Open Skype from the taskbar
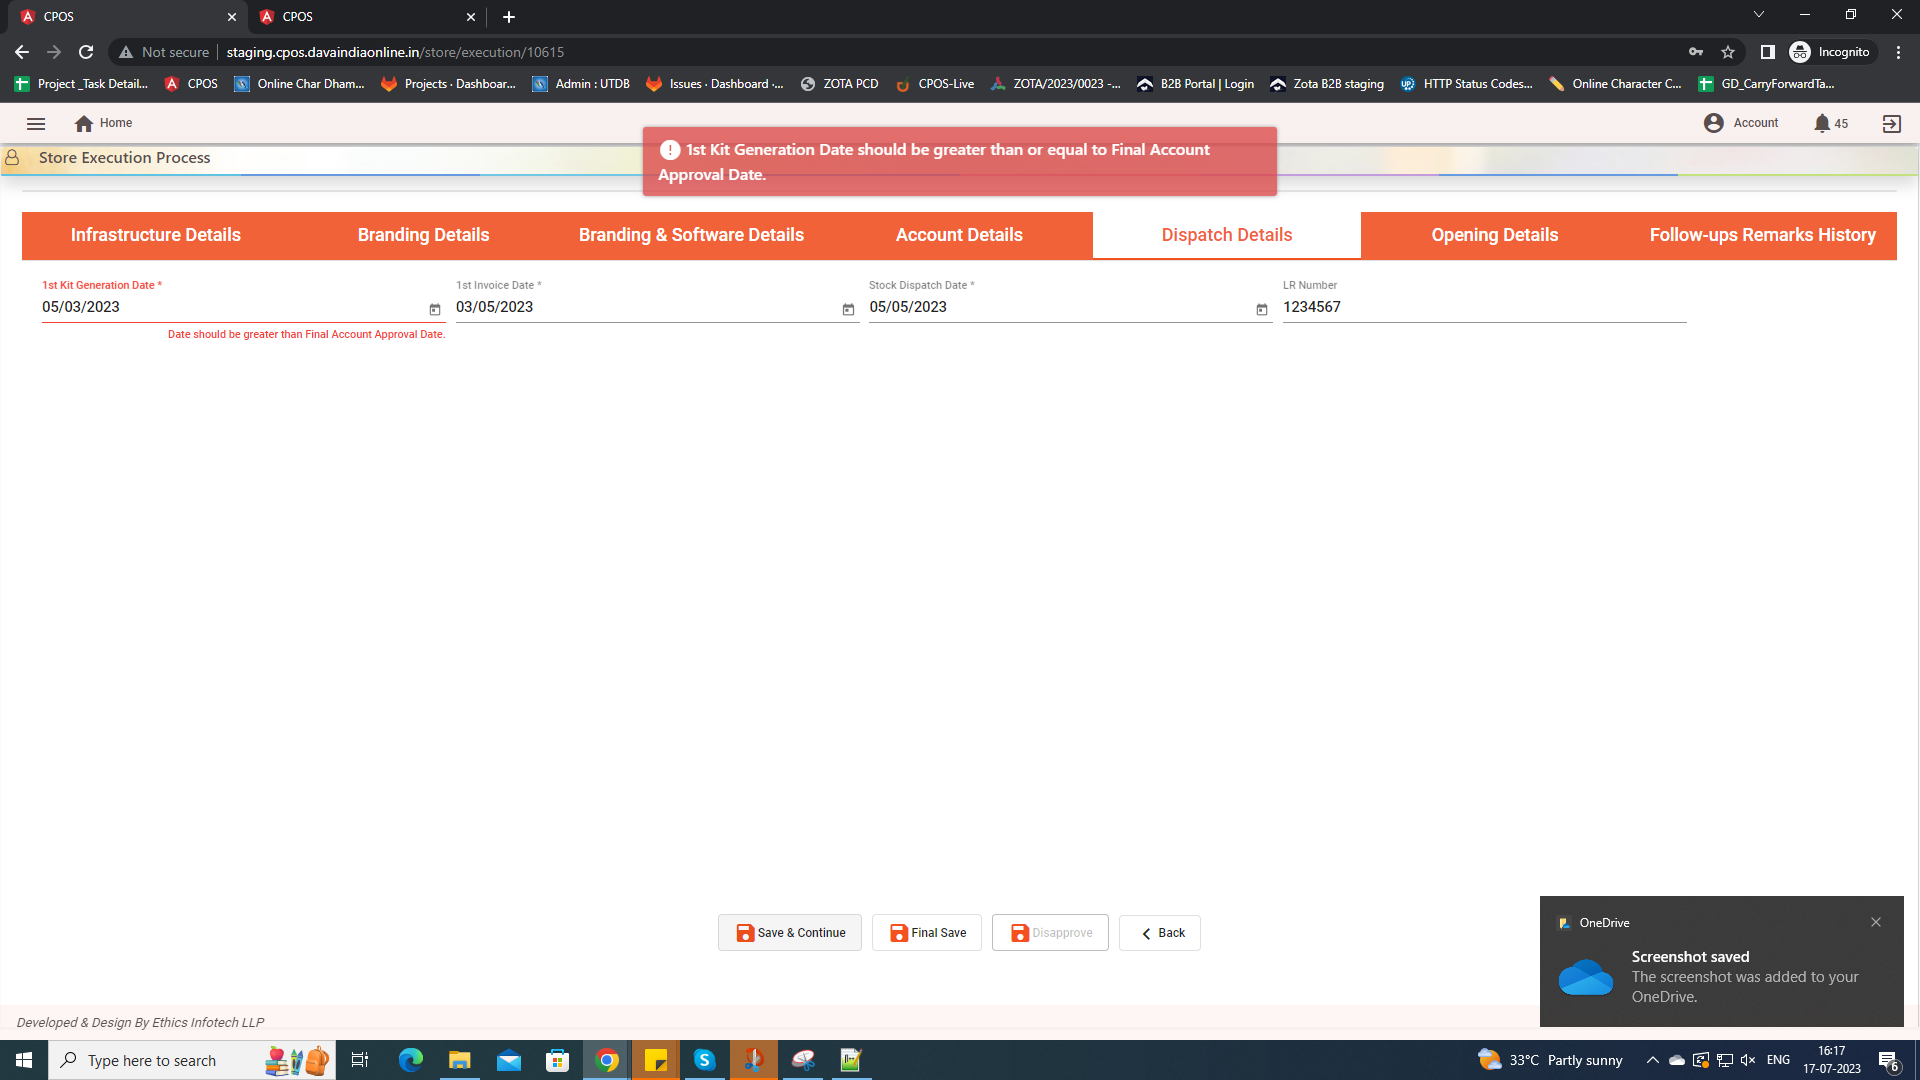This screenshot has width=1920, height=1080. coord(704,1060)
